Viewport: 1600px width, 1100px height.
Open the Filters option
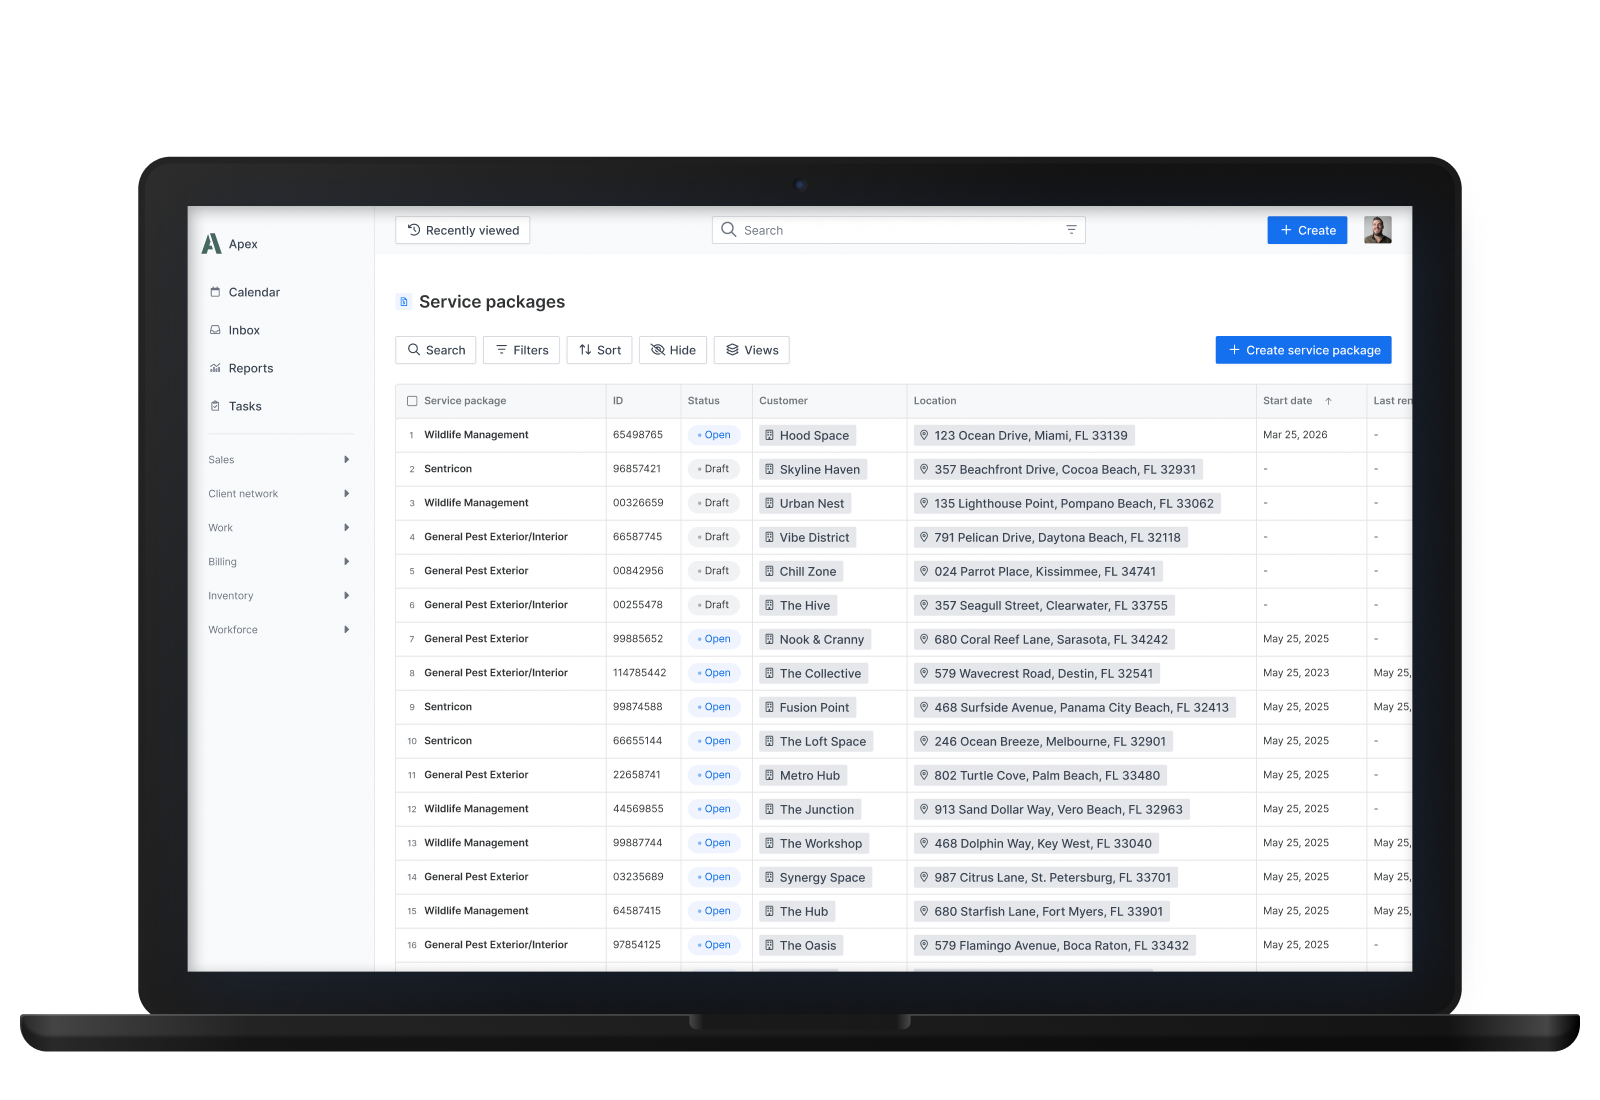[x=521, y=350]
